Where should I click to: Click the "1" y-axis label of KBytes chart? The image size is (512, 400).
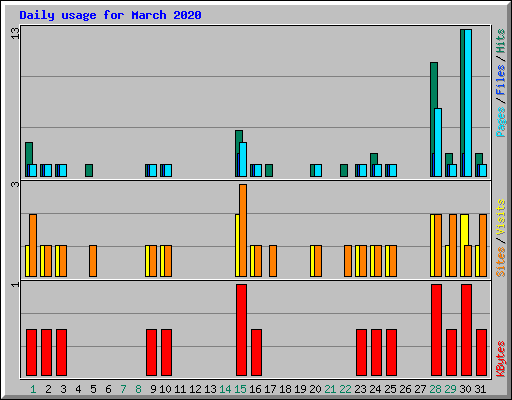[15, 284]
